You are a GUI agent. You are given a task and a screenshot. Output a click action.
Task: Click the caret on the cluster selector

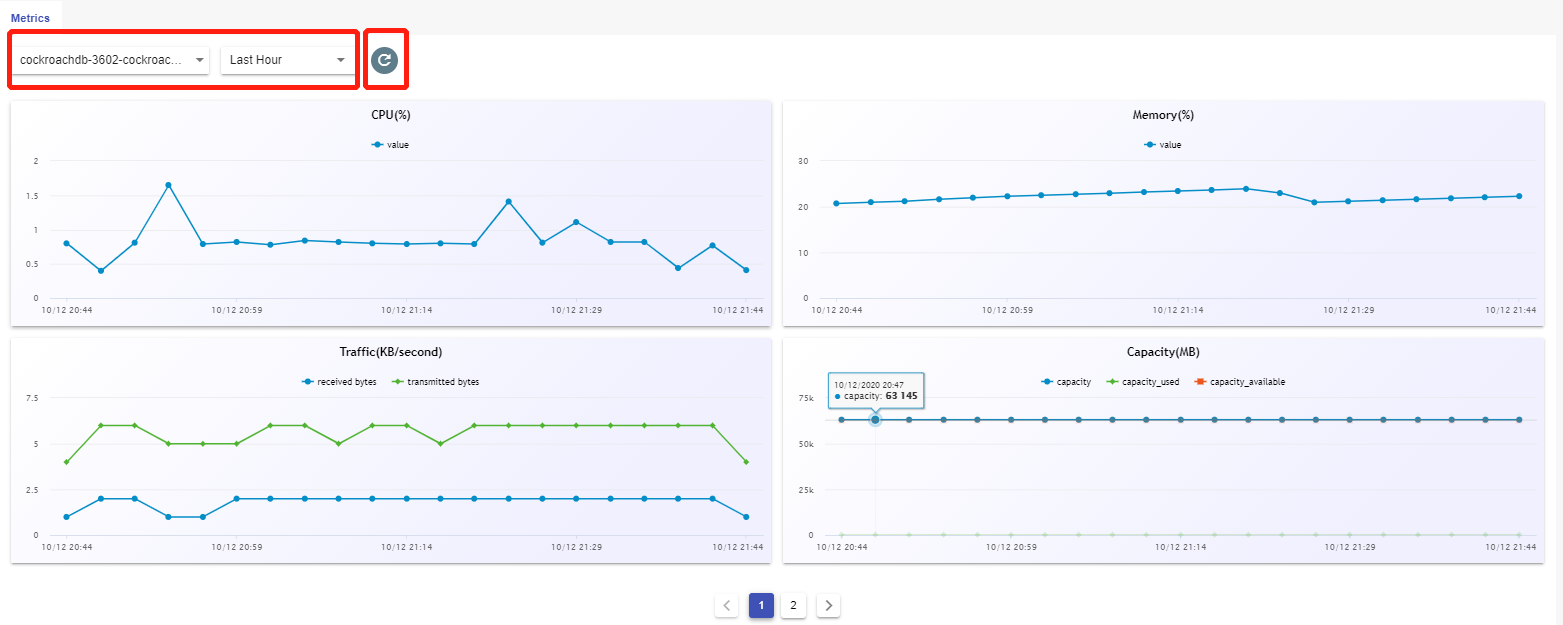coord(200,59)
